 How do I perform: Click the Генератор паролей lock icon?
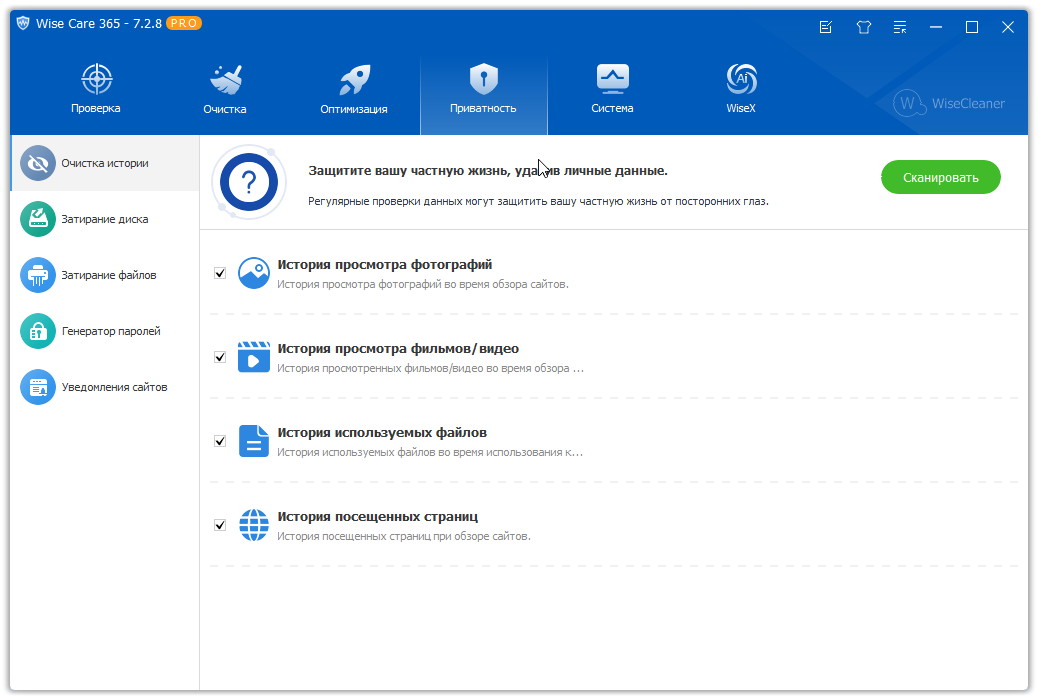tap(38, 331)
